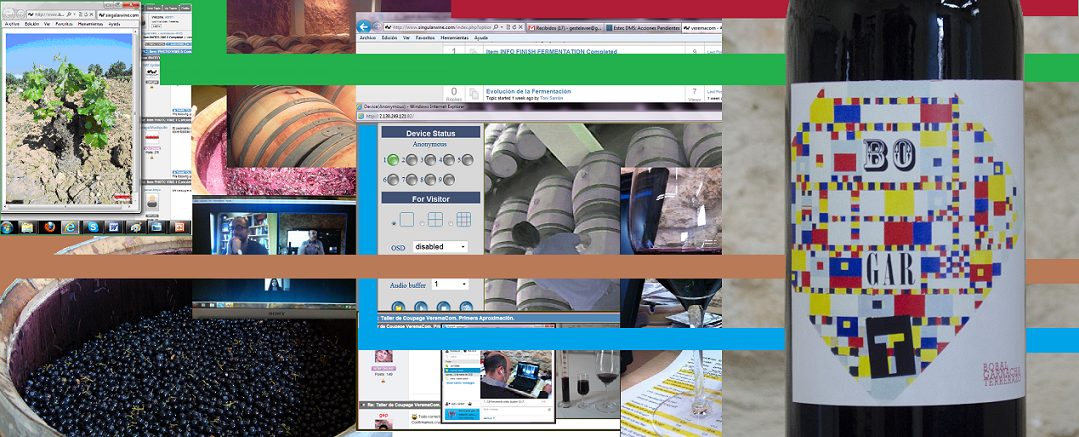Open the Windows Explorer folder icon
1079x437 pixels.
[27, 227]
